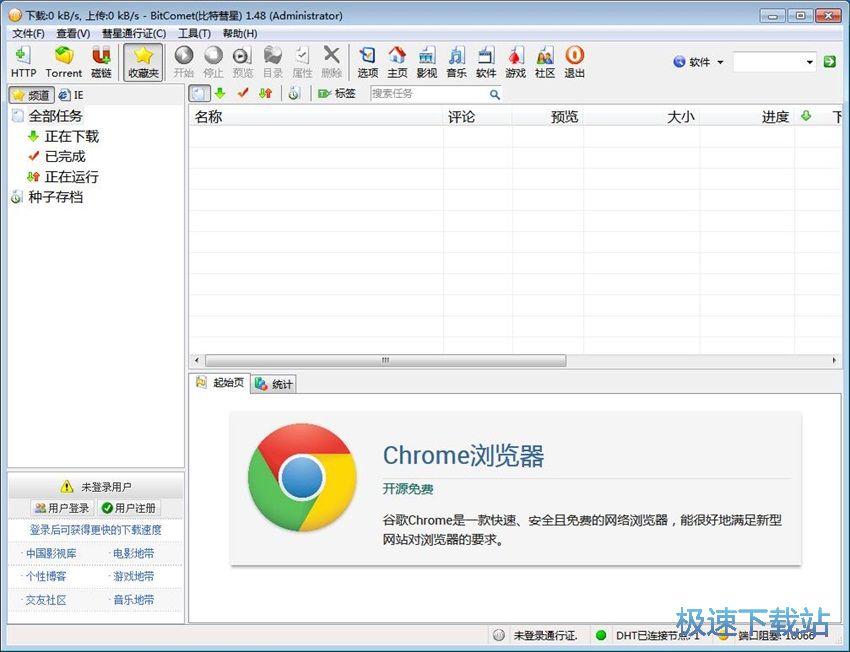Sort by 评论 column header

click(x=478, y=117)
